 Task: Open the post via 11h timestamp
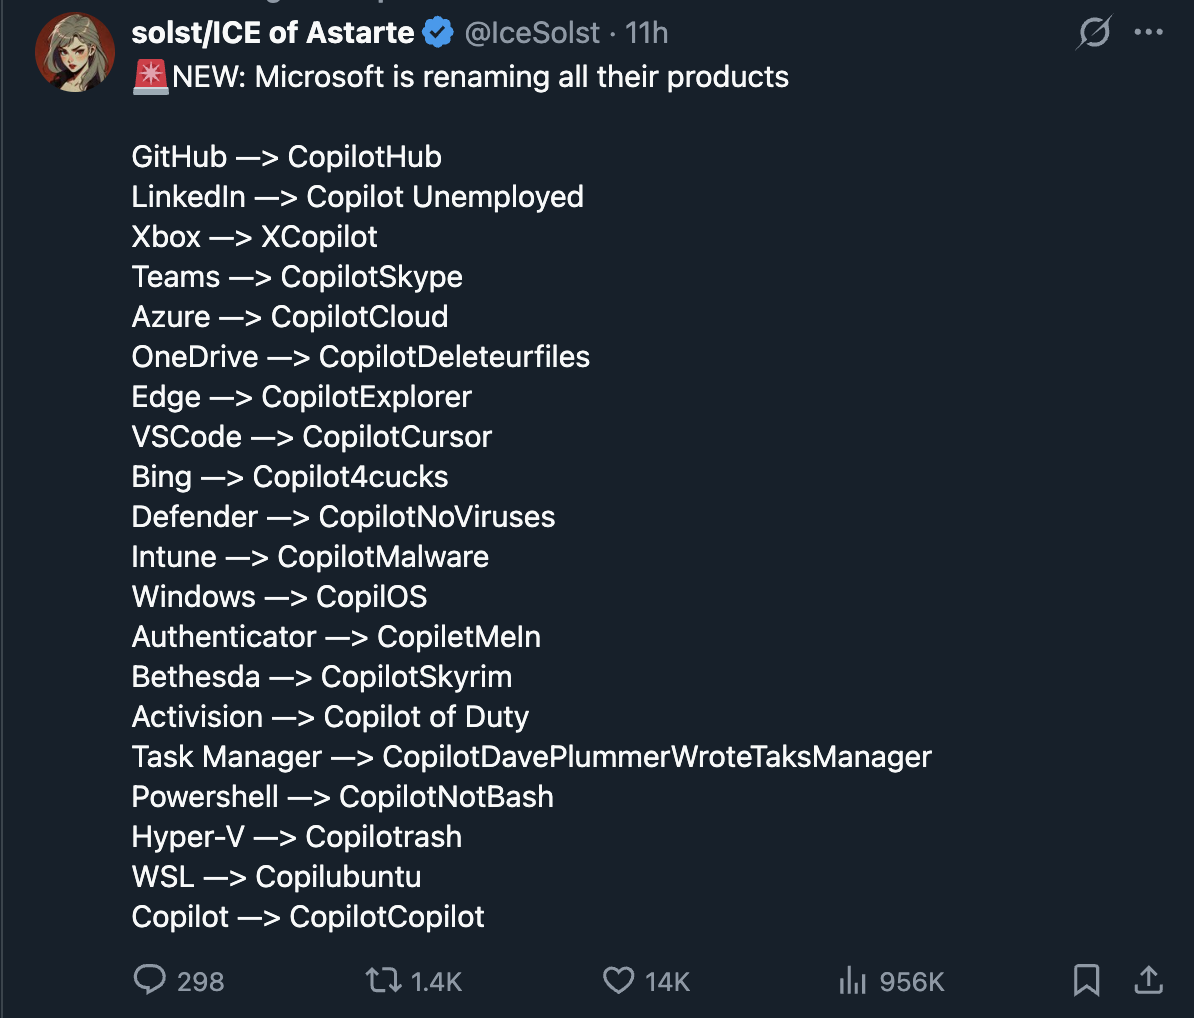(646, 33)
